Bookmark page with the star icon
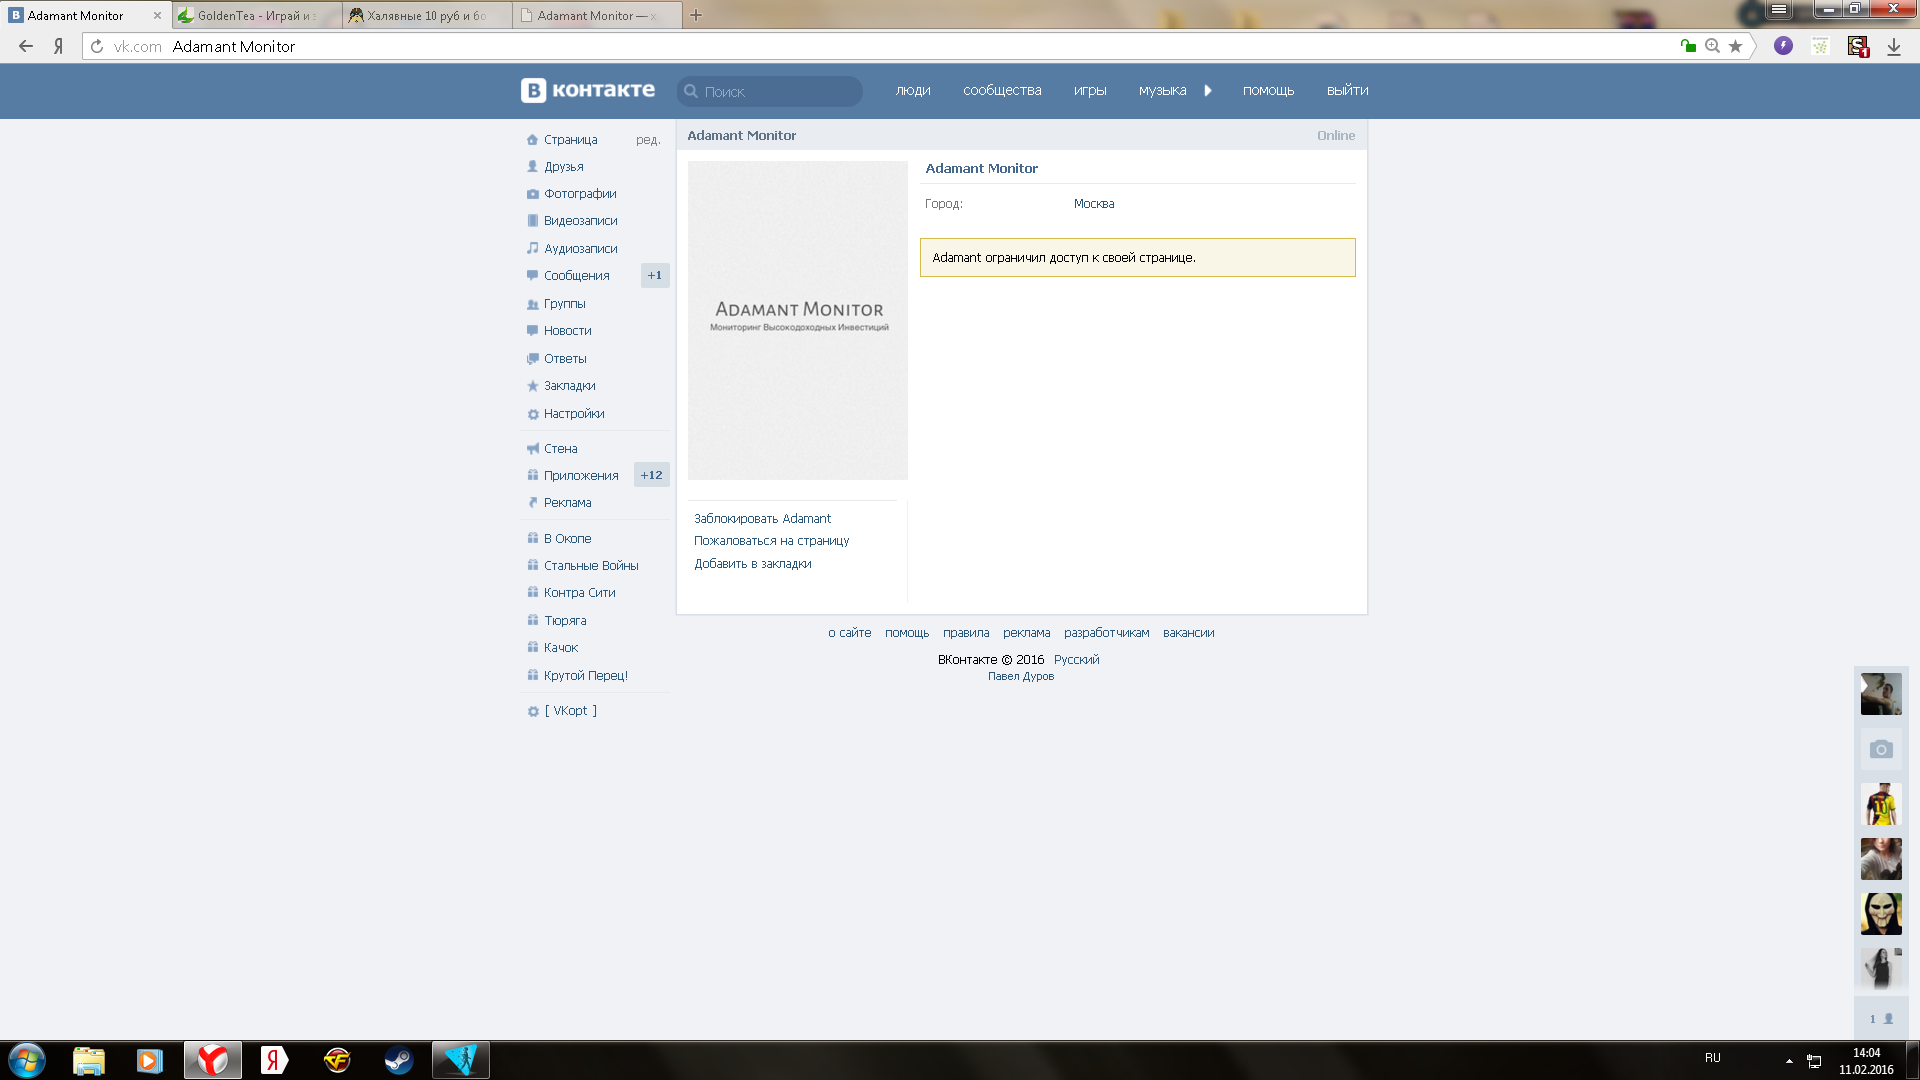This screenshot has width=1920, height=1080. (1736, 46)
